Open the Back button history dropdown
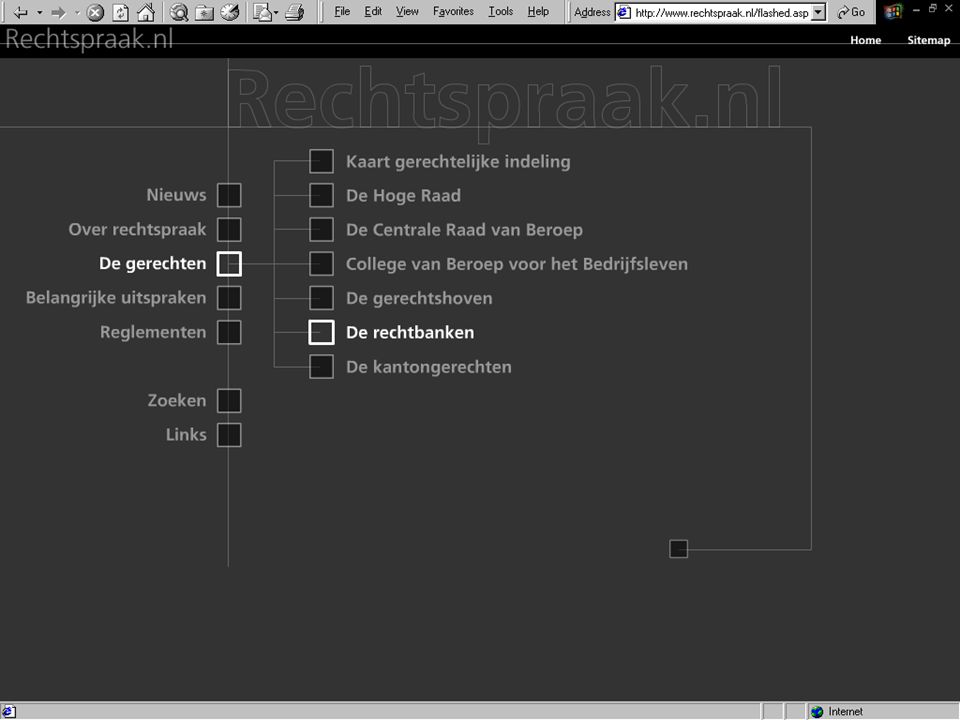This screenshot has height=720, width=960. click(39, 12)
